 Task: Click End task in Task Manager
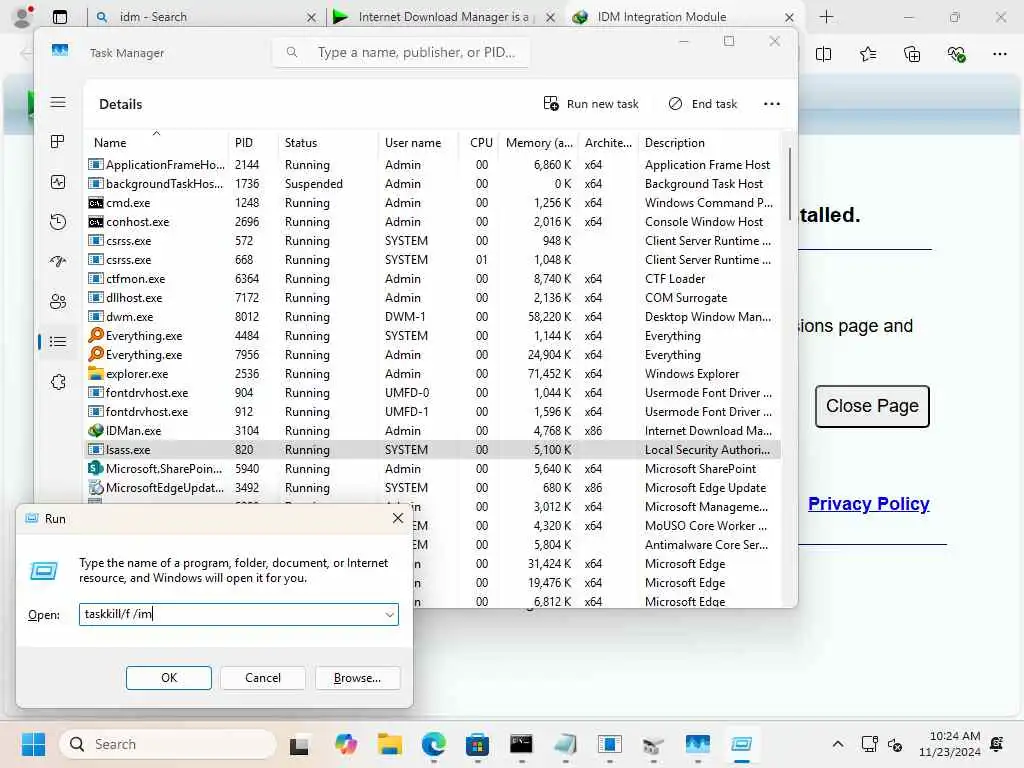click(x=702, y=104)
